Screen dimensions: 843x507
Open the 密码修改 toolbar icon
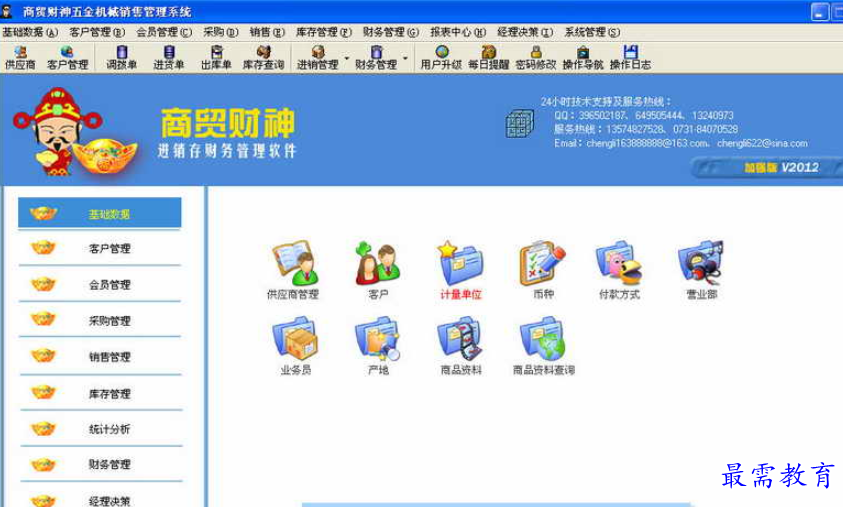(x=535, y=58)
